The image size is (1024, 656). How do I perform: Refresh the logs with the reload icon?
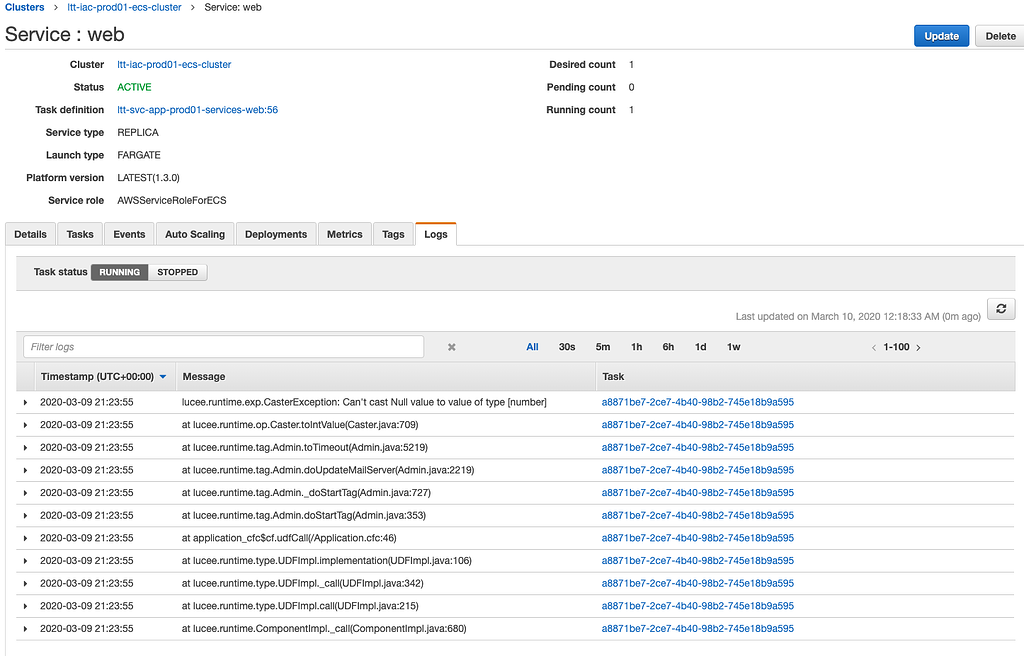click(1000, 308)
